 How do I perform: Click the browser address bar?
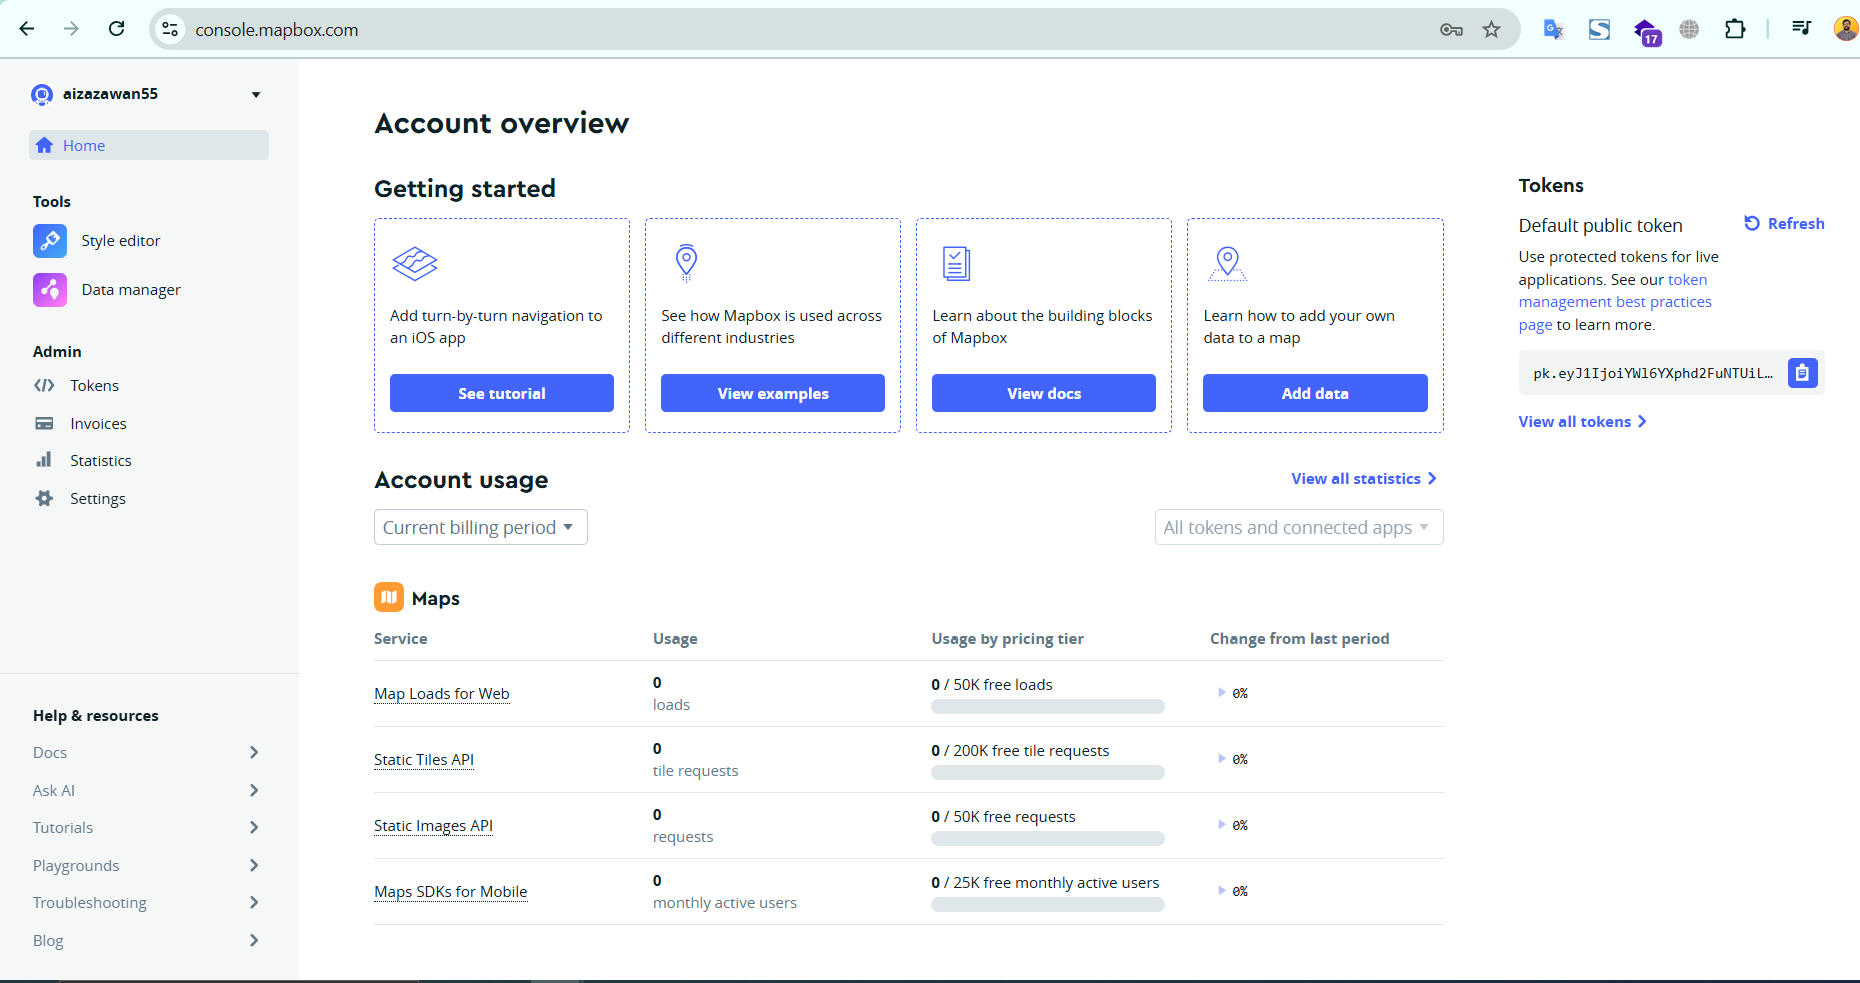coord(400,29)
